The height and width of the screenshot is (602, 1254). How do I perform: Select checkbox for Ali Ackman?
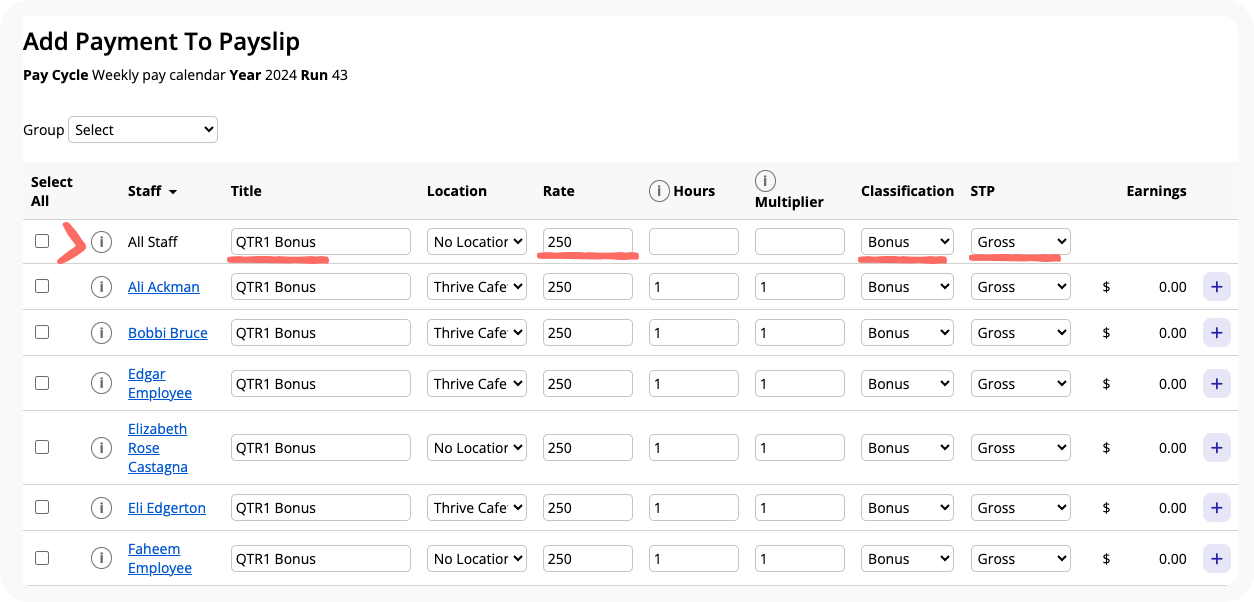(42, 286)
